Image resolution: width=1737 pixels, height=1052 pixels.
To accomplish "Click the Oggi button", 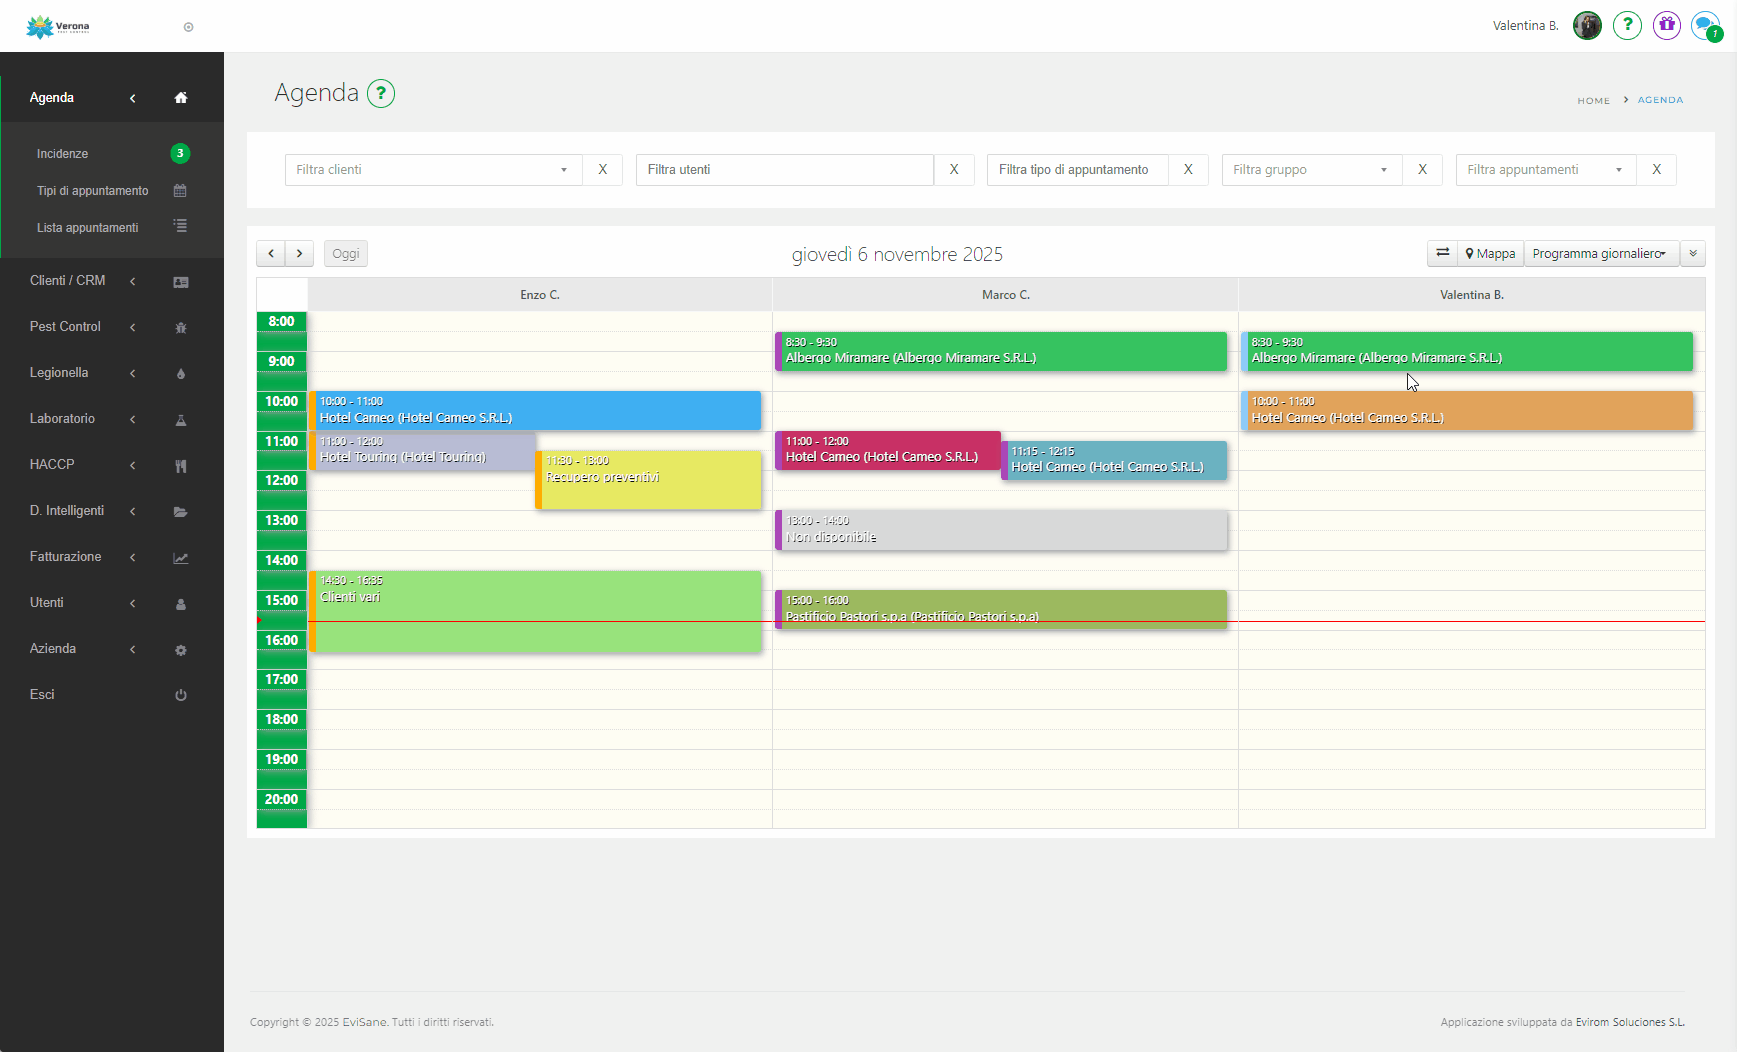I will click(x=346, y=254).
